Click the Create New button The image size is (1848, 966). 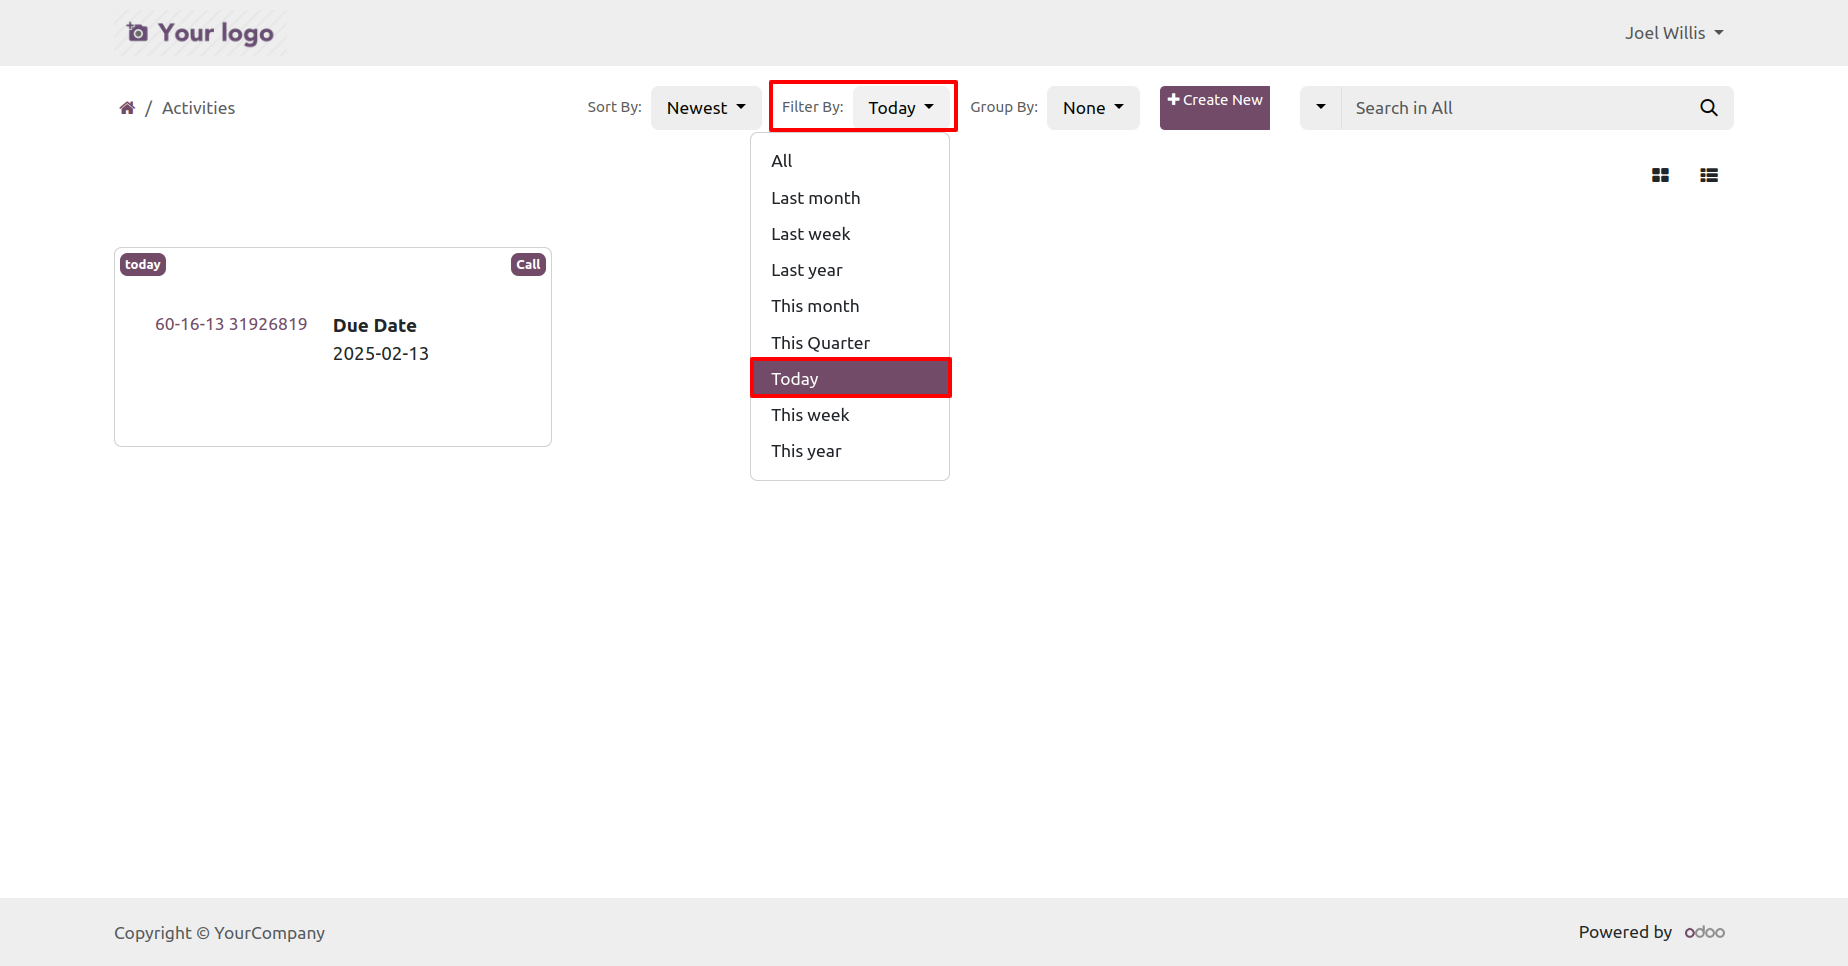[1215, 108]
